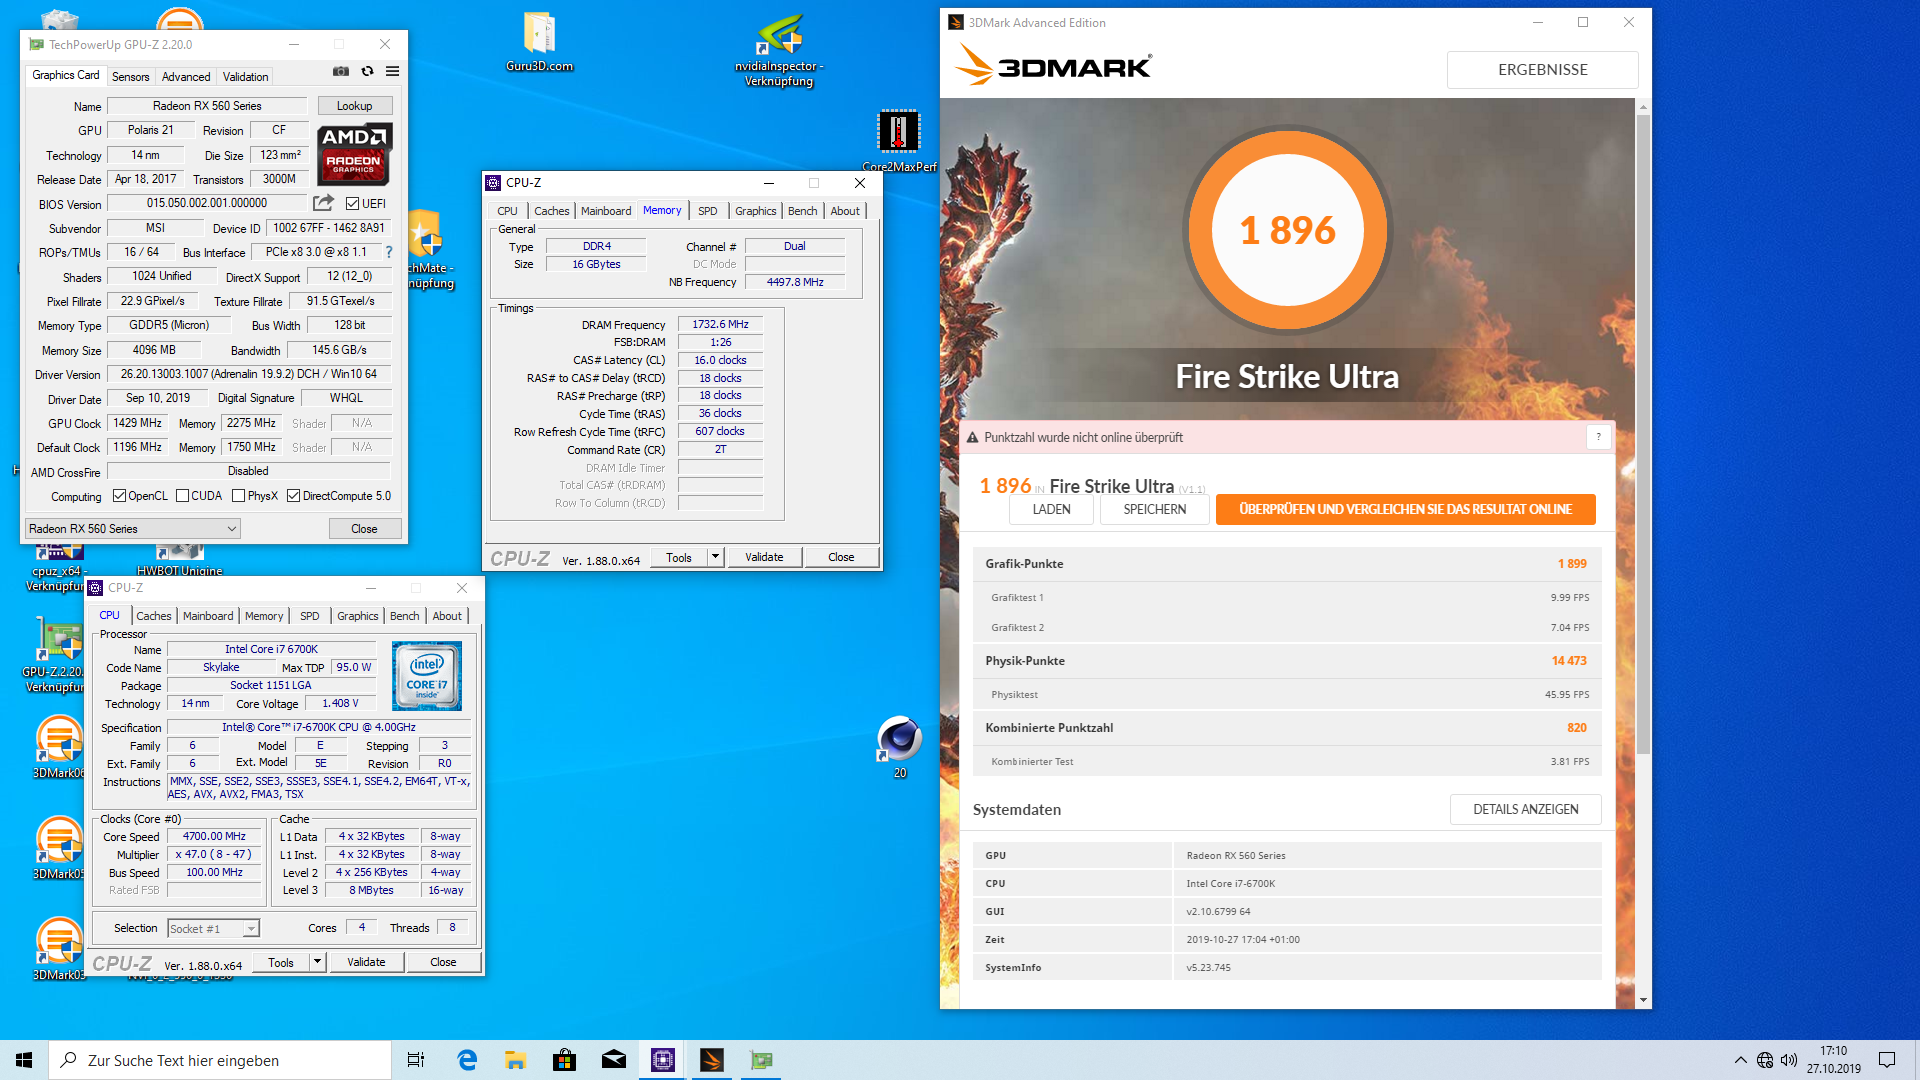The height and width of the screenshot is (1080, 1920).
Task: Click the taskbar search input field
Action: click(220, 1060)
